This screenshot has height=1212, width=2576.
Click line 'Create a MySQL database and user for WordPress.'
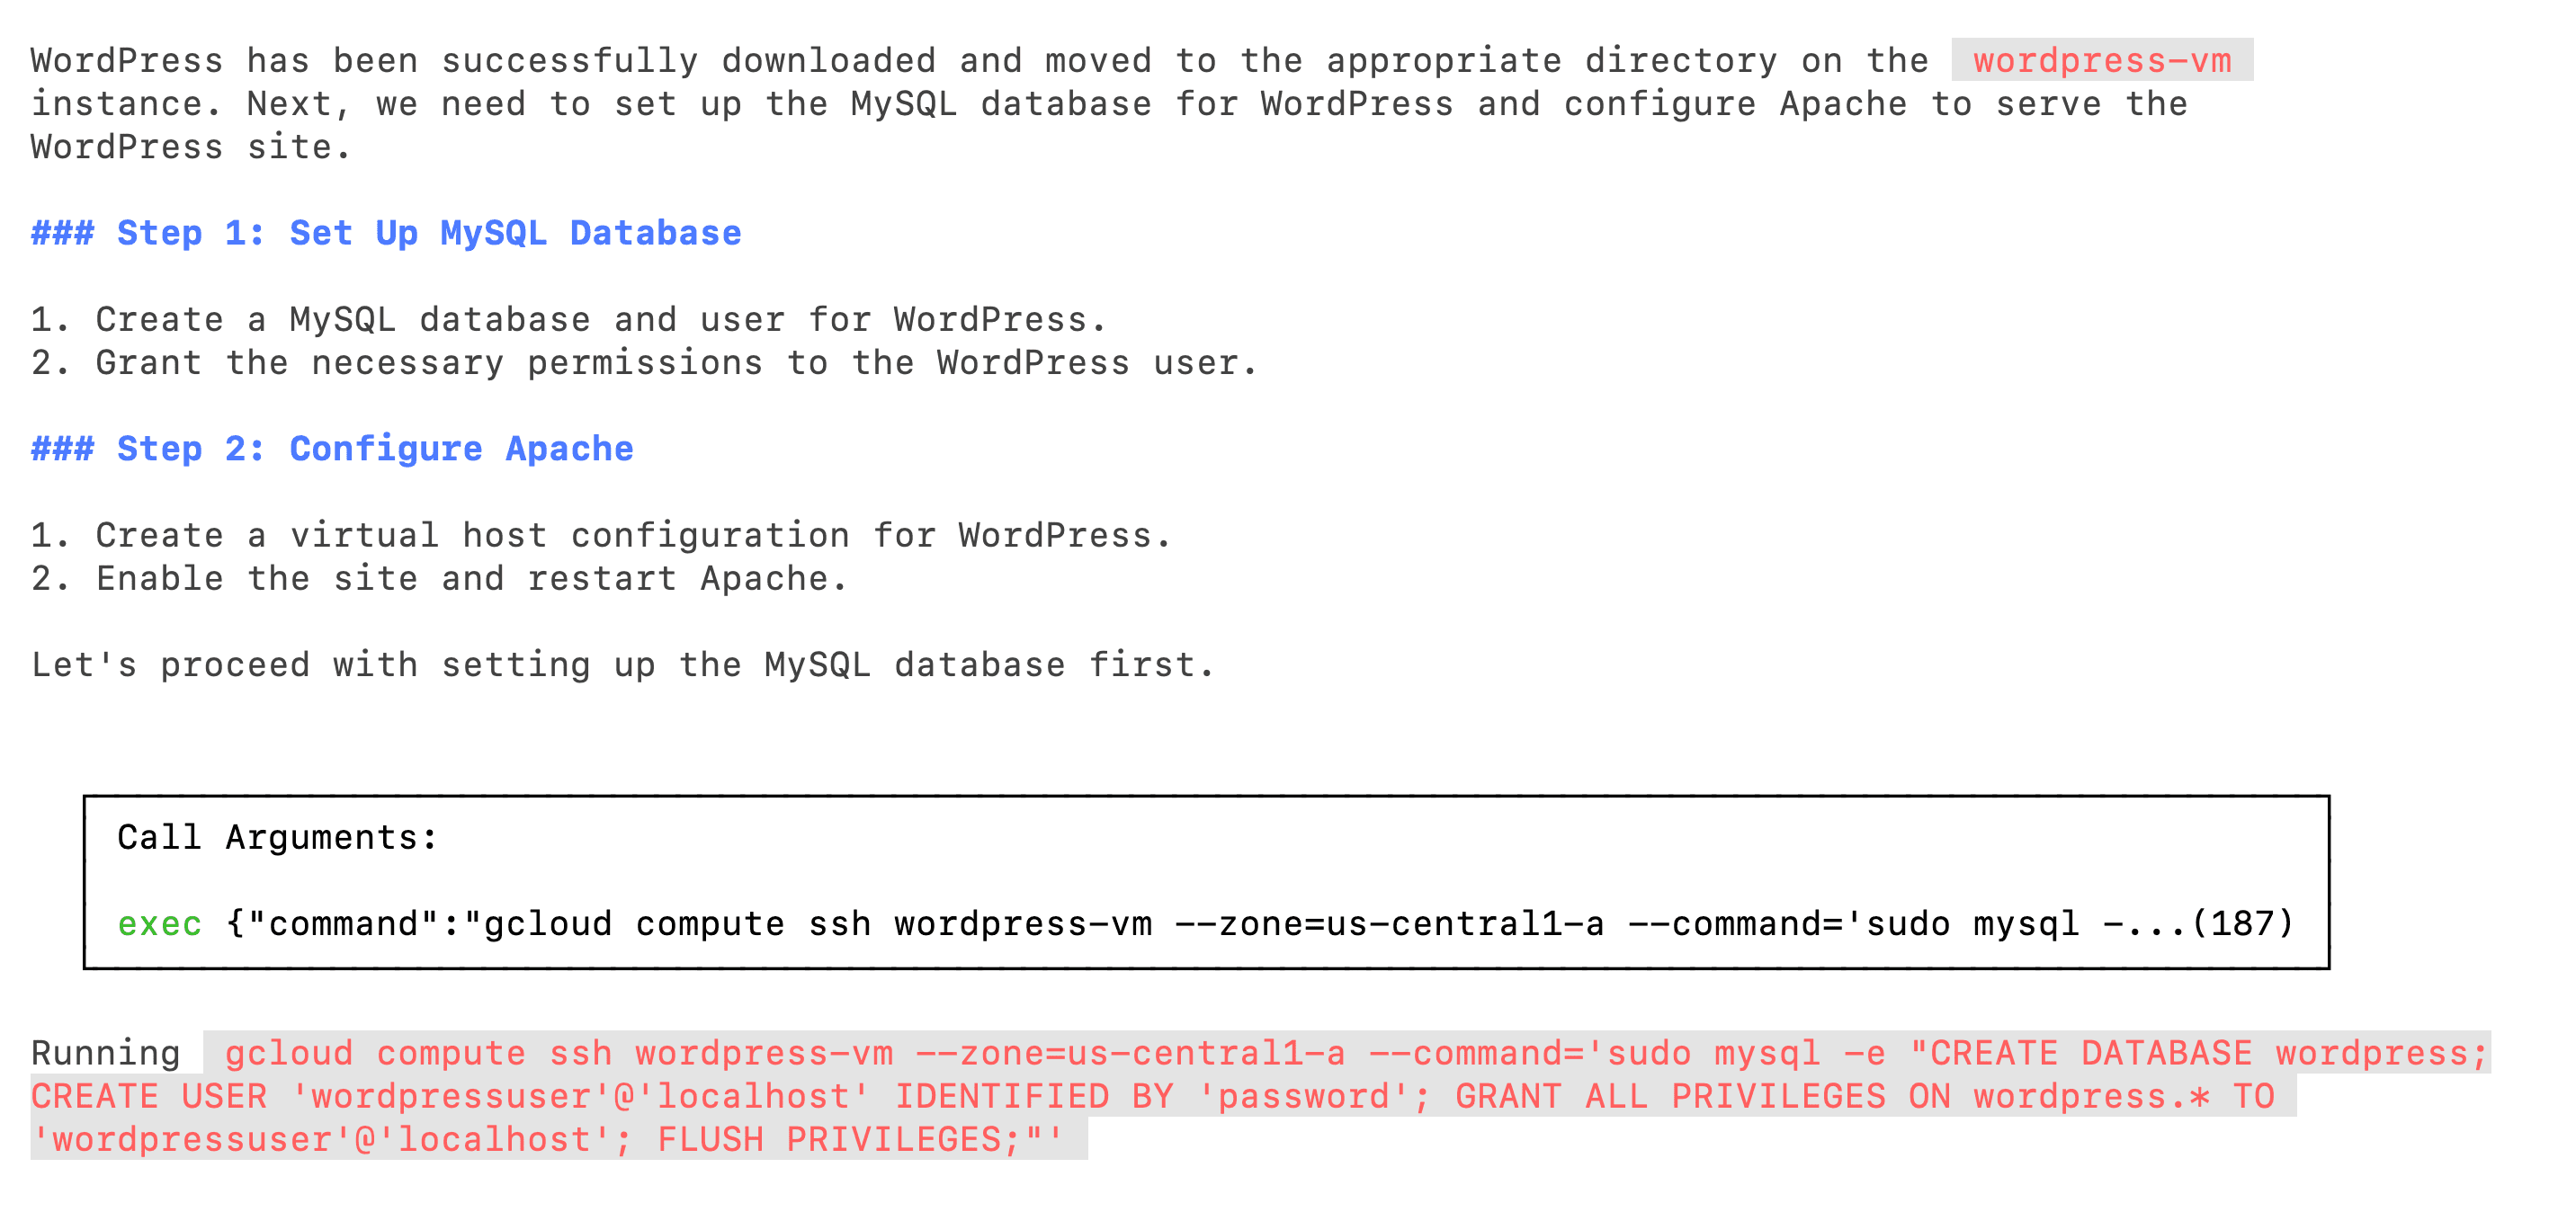pyautogui.click(x=568, y=320)
